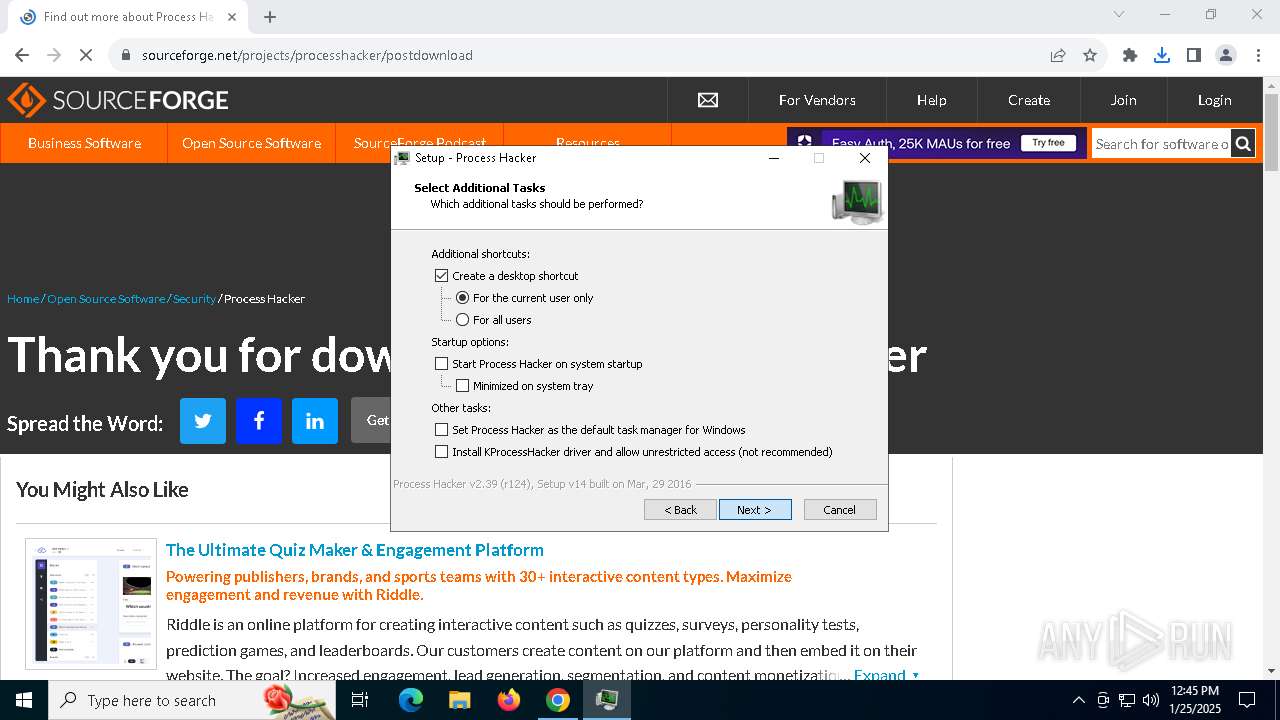Open Business Software menu

coord(84,143)
